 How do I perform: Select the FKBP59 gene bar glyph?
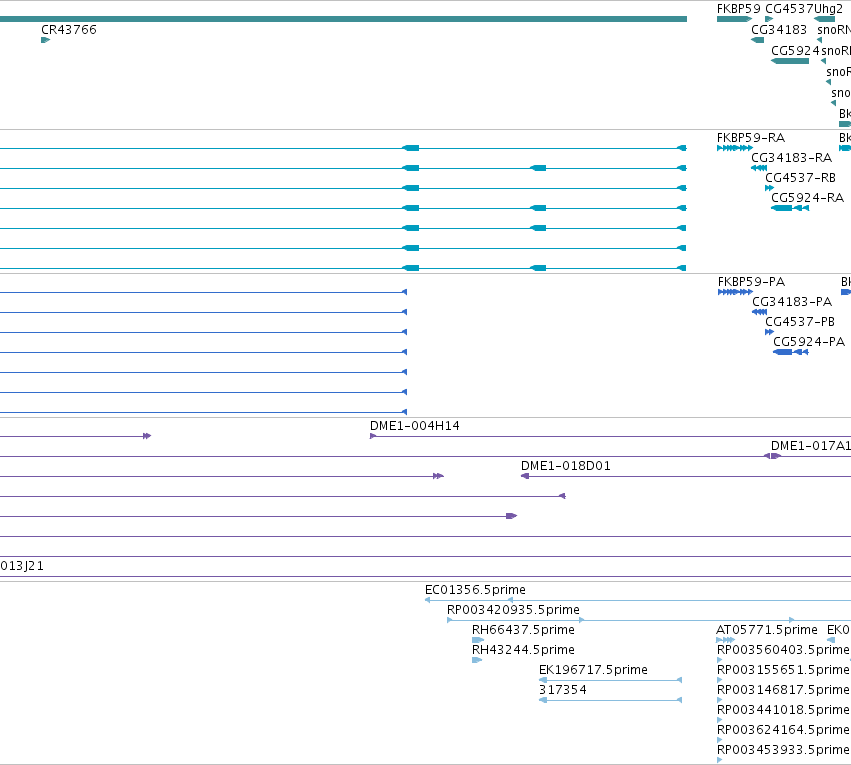click(734, 19)
